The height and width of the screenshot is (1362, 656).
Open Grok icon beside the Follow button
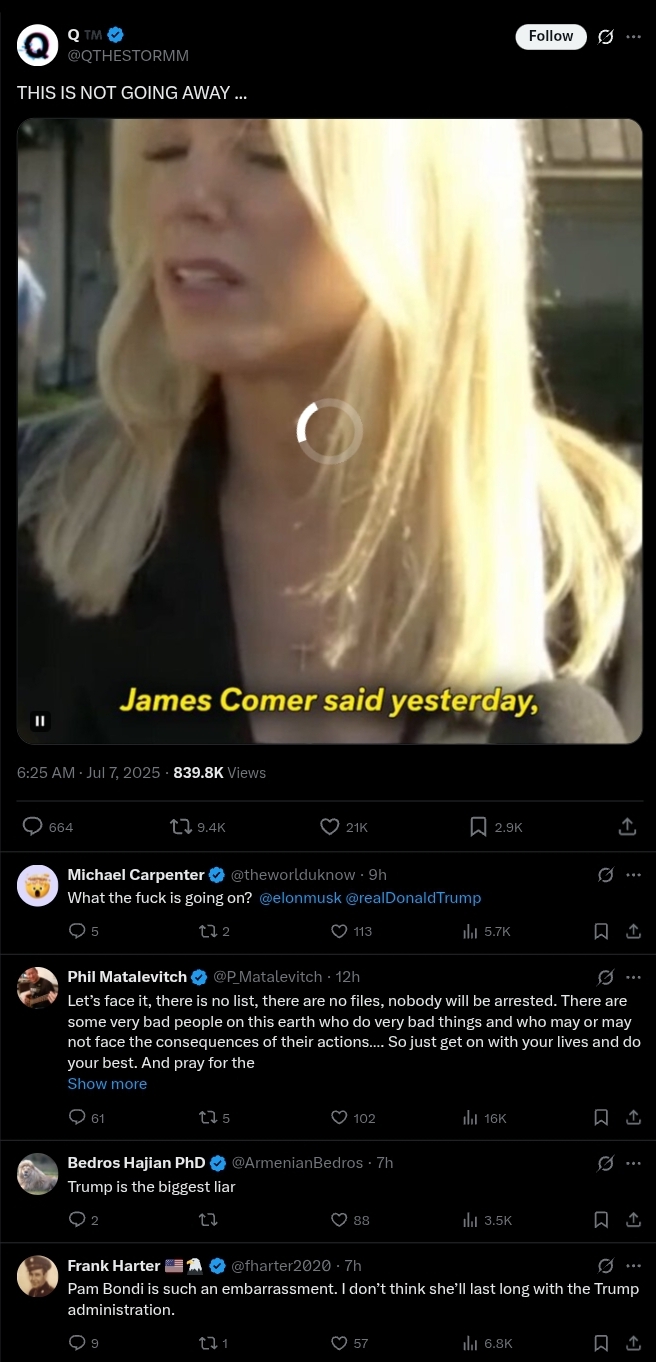pos(605,37)
